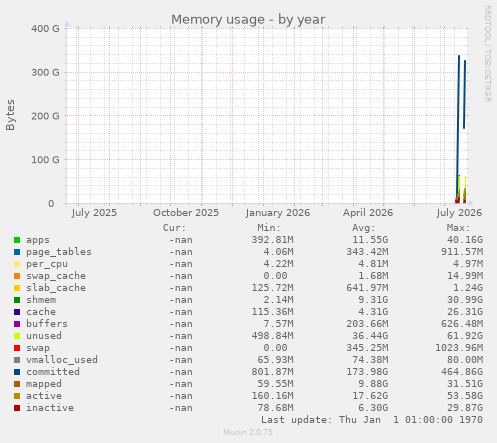
Task: Click the dark blue cache legend swatch
Action: 17,312
